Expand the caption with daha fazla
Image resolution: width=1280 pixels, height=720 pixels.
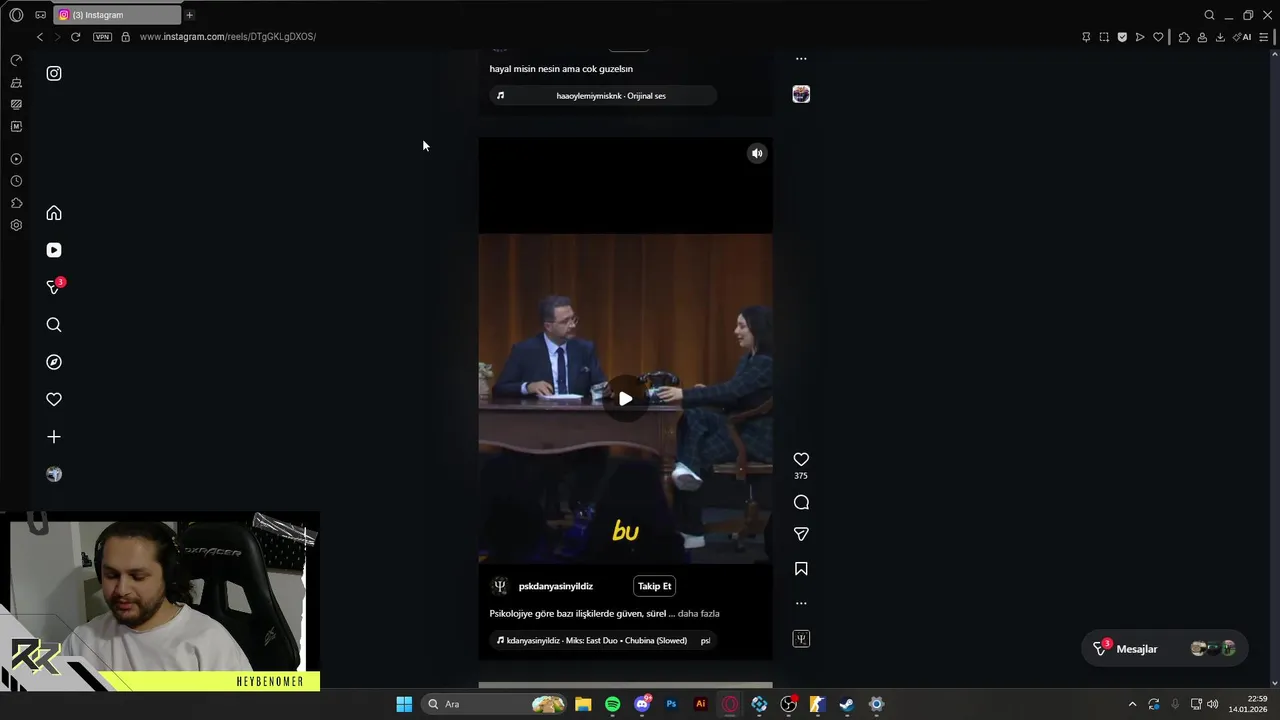[x=698, y=613]
